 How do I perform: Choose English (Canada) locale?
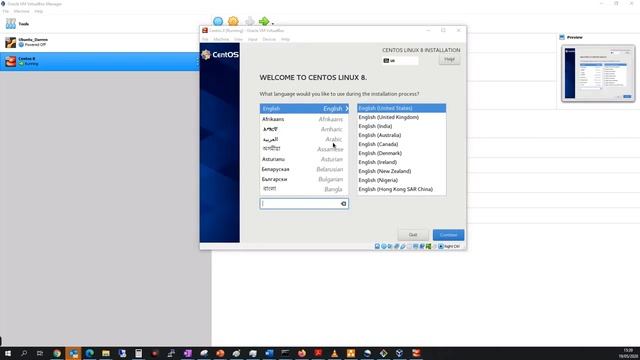(402, 144)
